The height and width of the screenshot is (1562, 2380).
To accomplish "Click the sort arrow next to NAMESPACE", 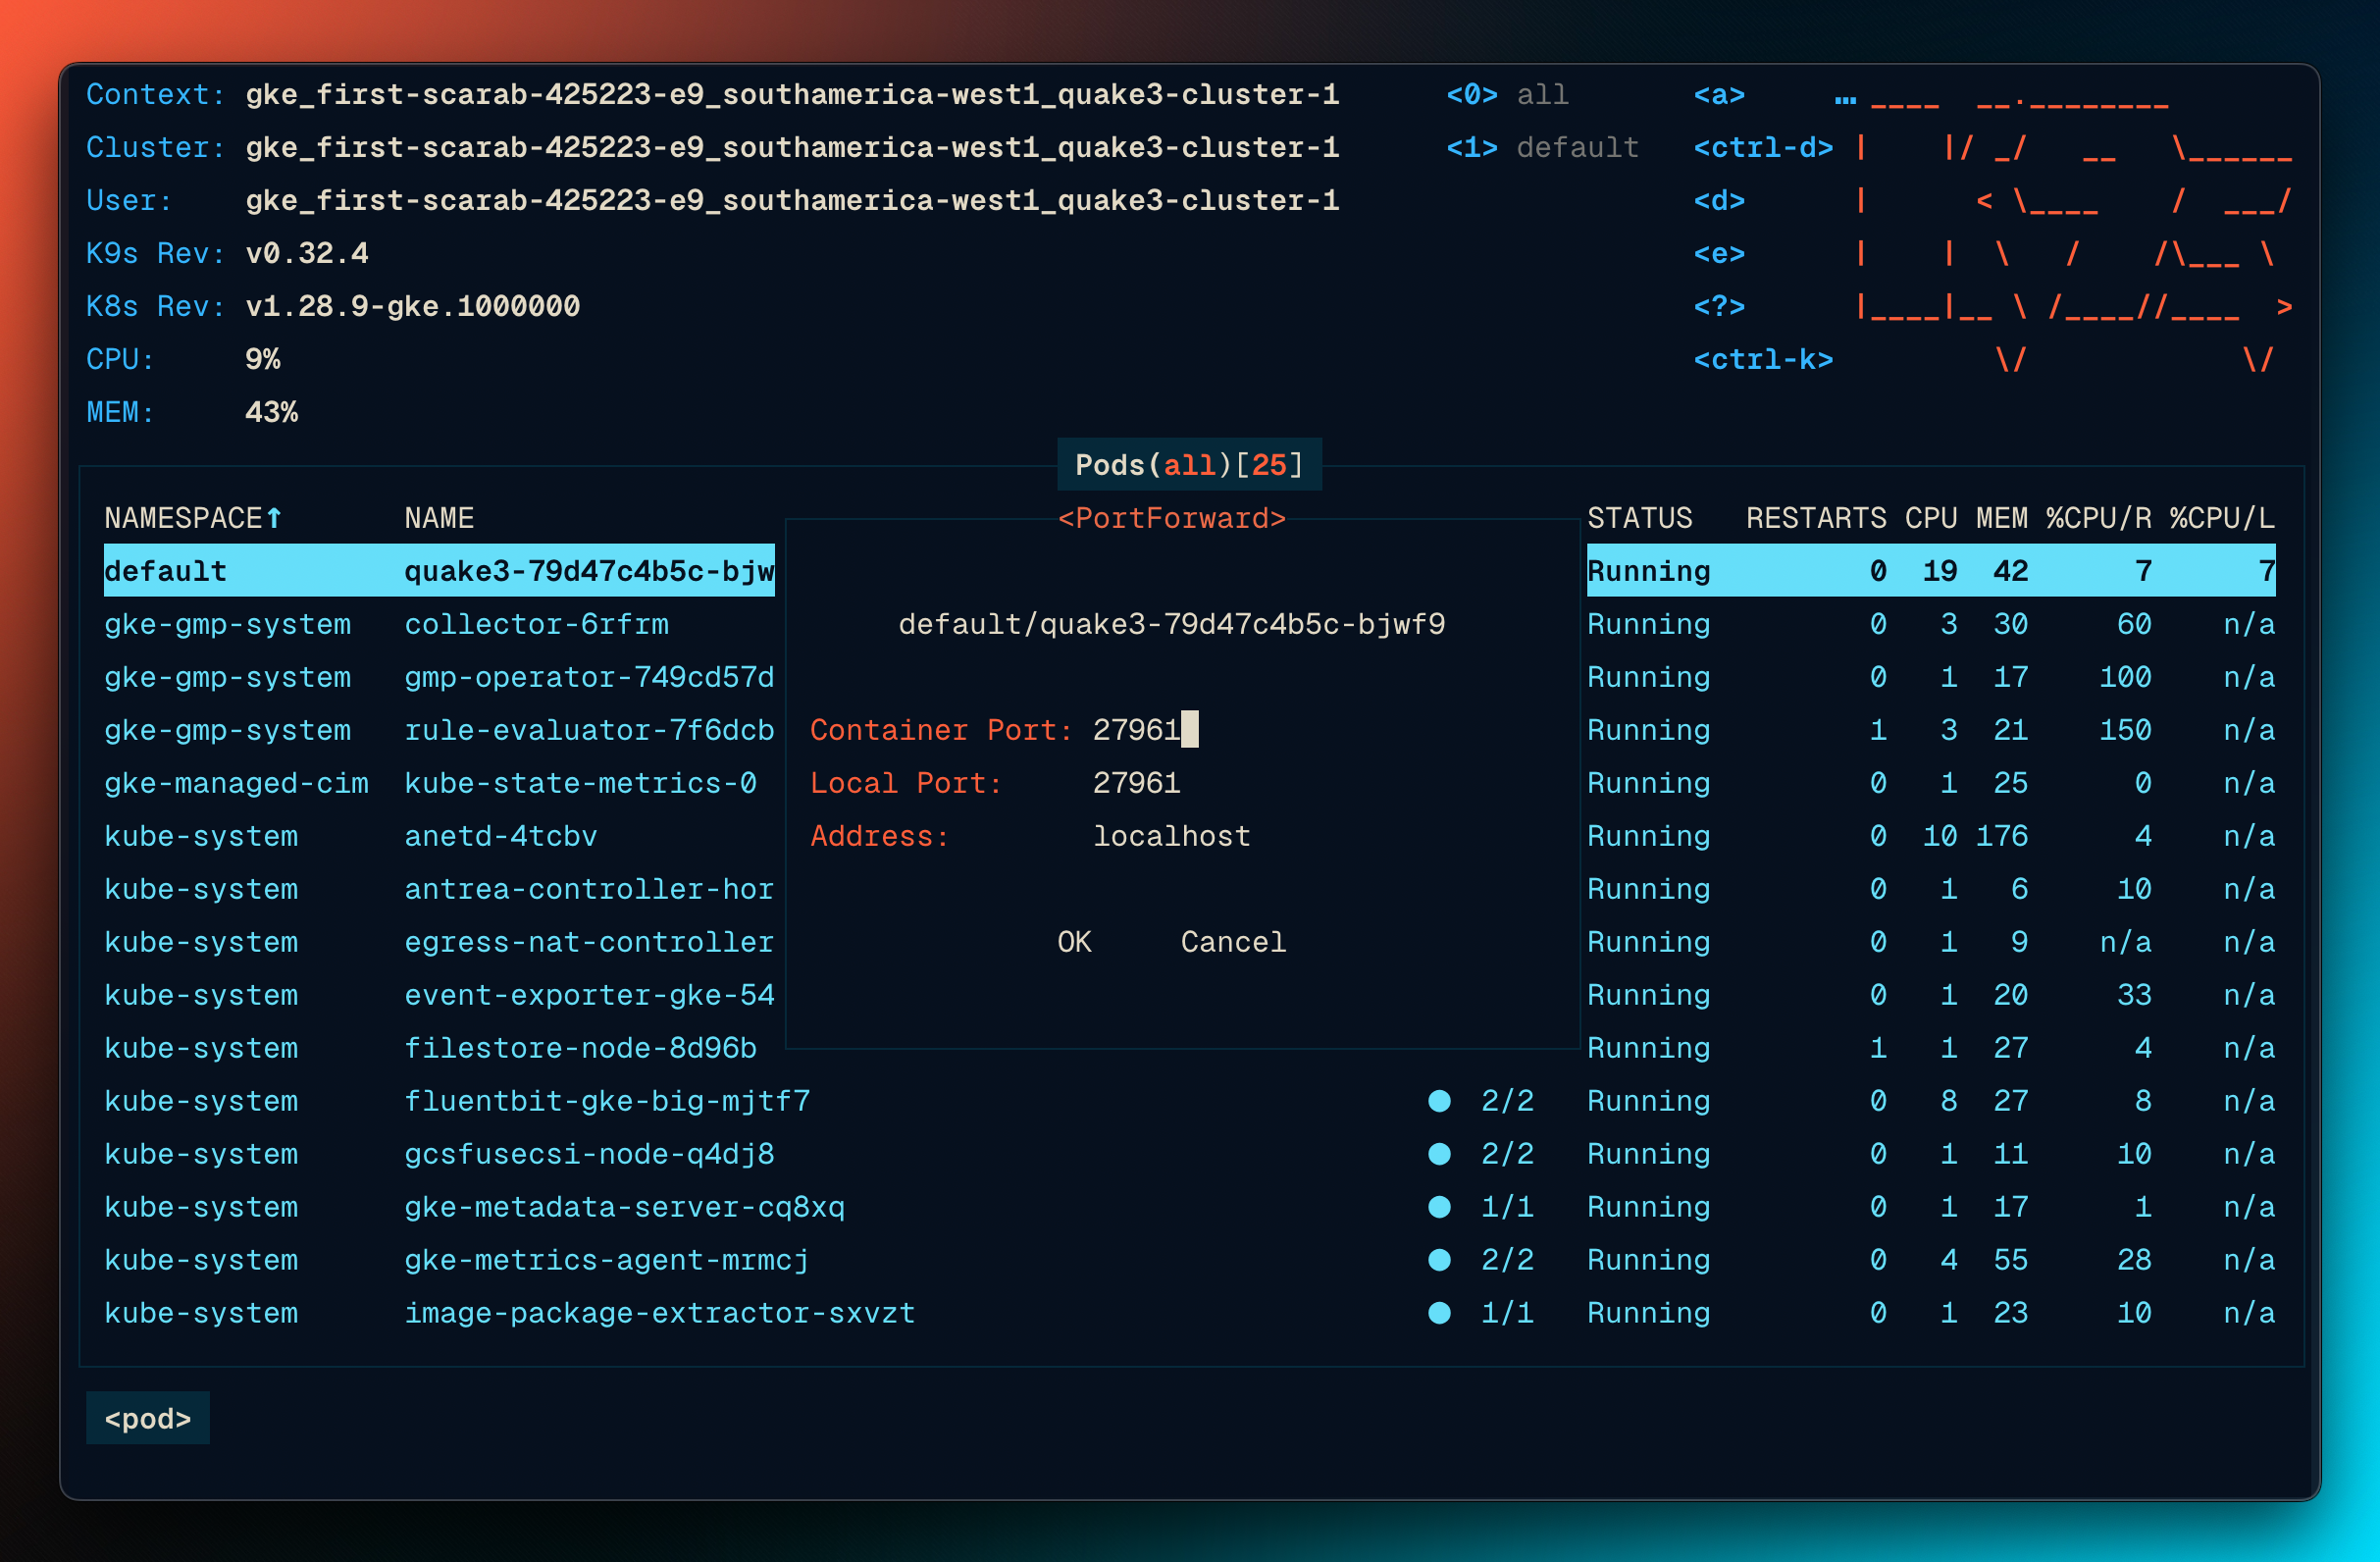I will point(273,517).
